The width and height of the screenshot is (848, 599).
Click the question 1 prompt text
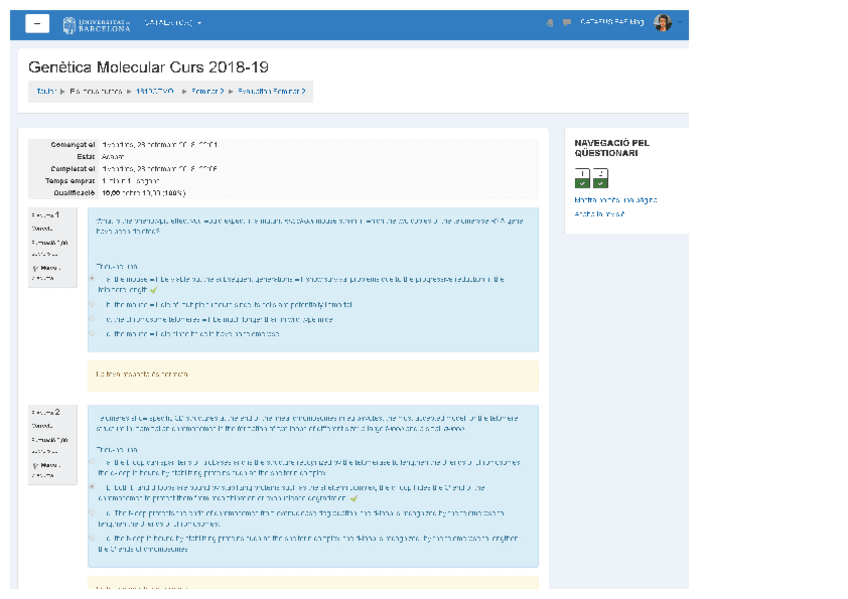309,226
